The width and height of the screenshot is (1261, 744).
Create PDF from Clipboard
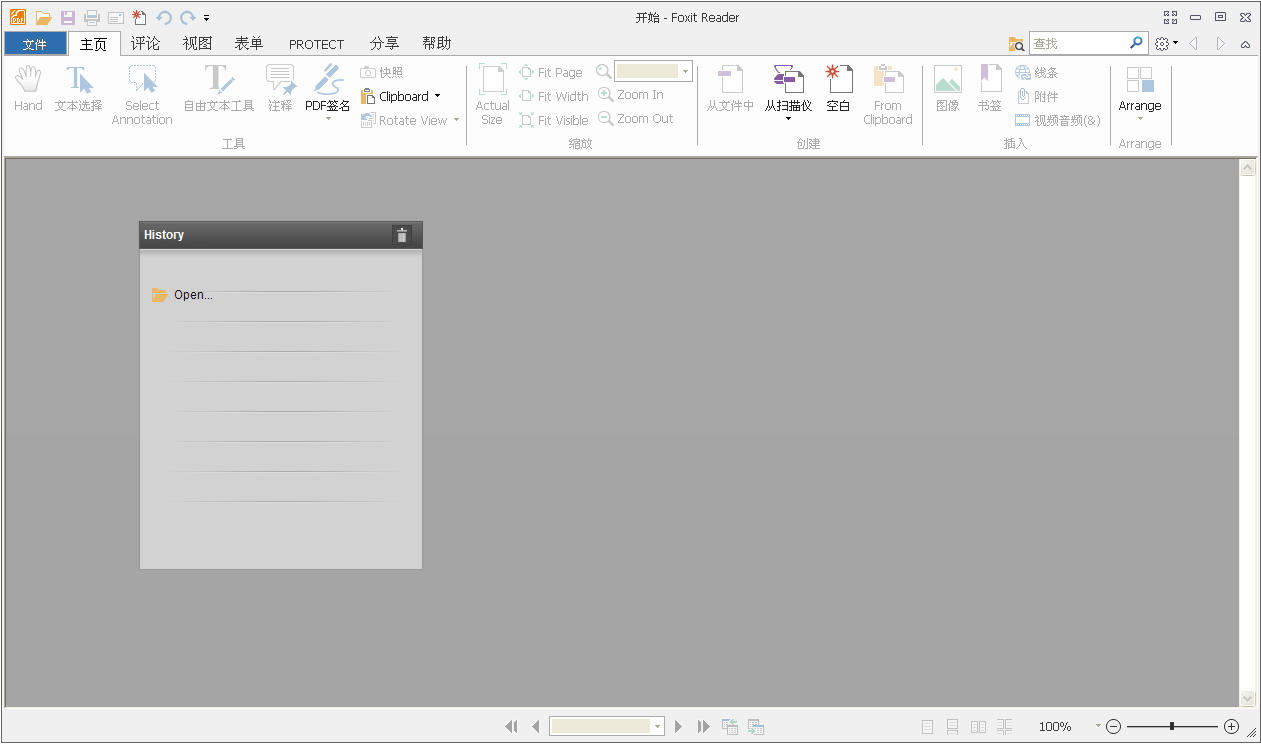pos(888,93)
